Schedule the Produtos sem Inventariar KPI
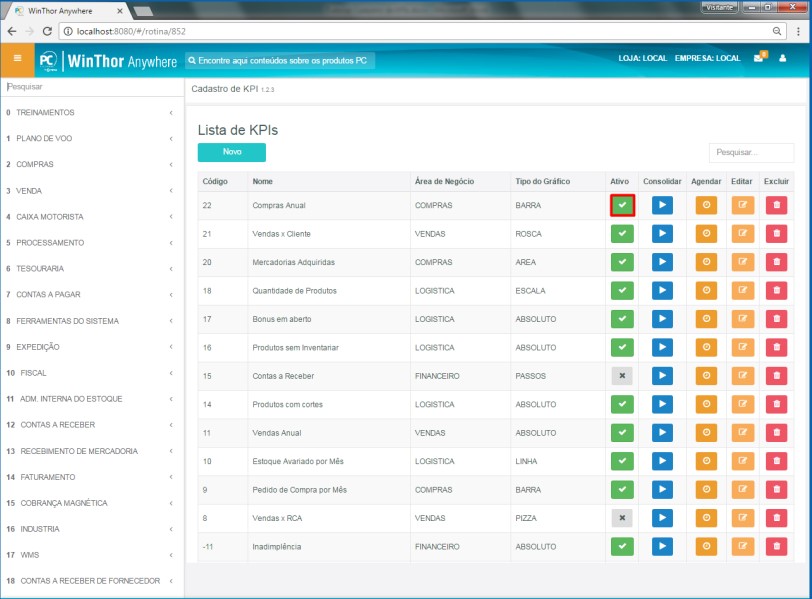The width and height of the screenshot is (812, 599). (706, 347)
